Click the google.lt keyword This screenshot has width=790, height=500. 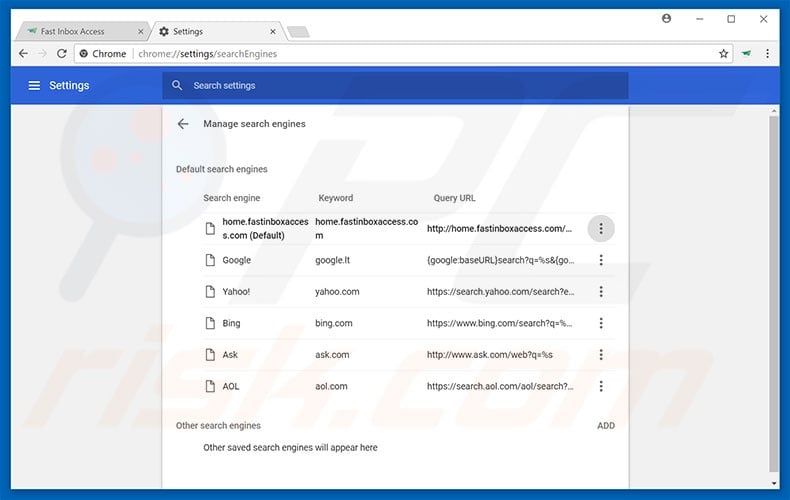[x=333, y=260]
